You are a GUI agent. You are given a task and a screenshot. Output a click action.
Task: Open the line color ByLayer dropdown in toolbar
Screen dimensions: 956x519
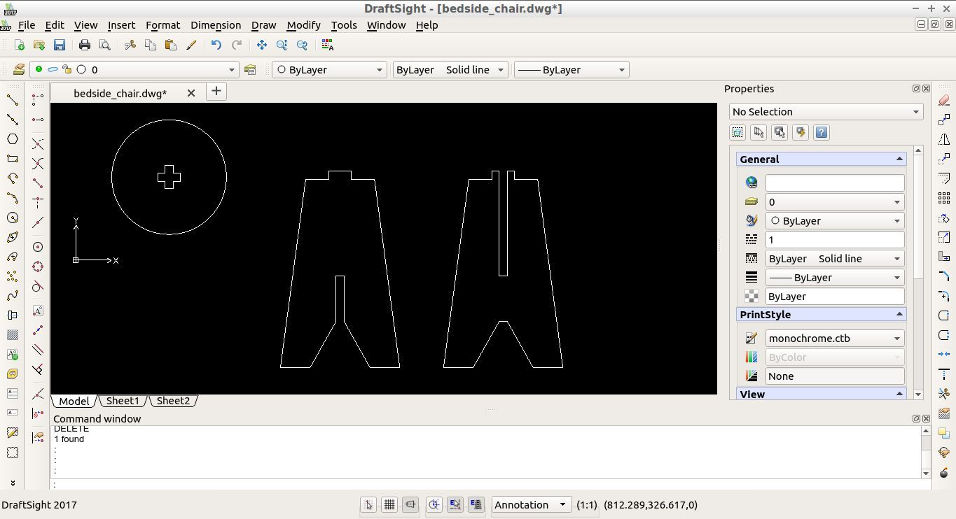tap(329, 70)
